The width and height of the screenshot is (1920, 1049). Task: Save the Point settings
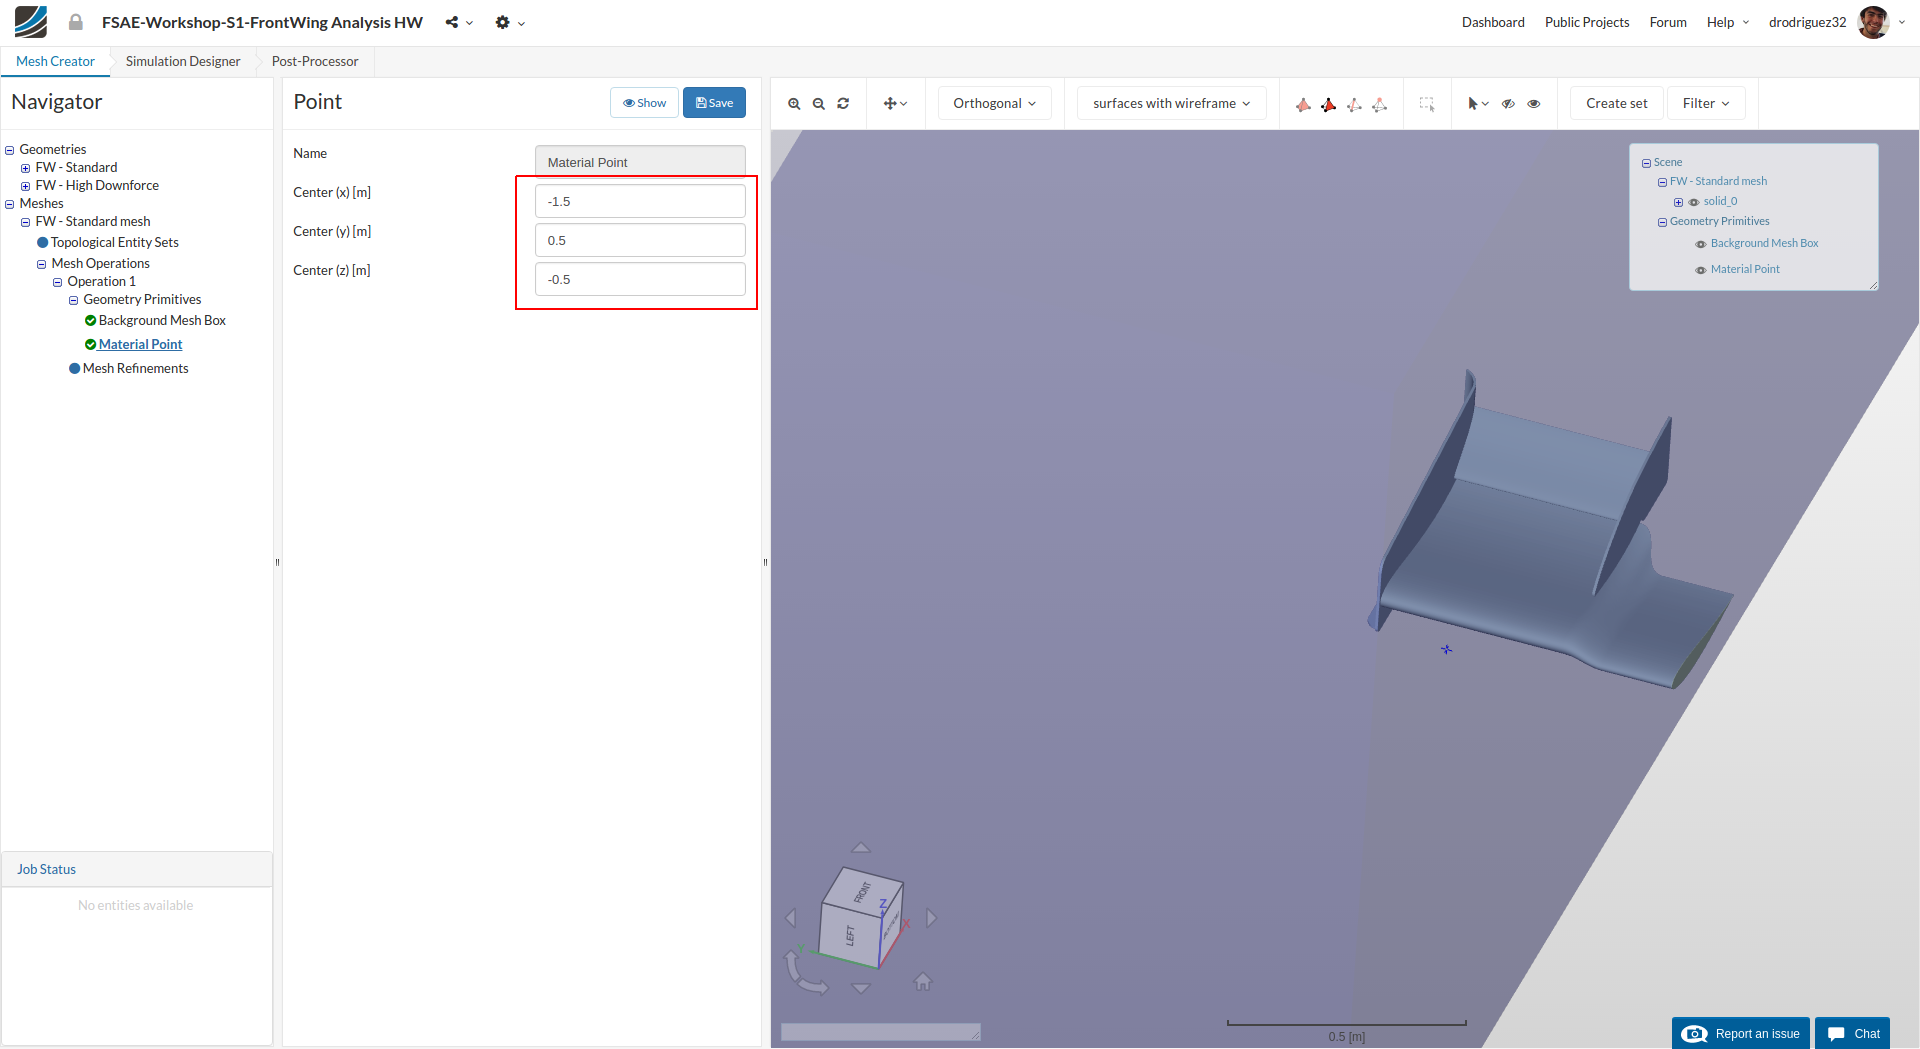tap(714, 103)
